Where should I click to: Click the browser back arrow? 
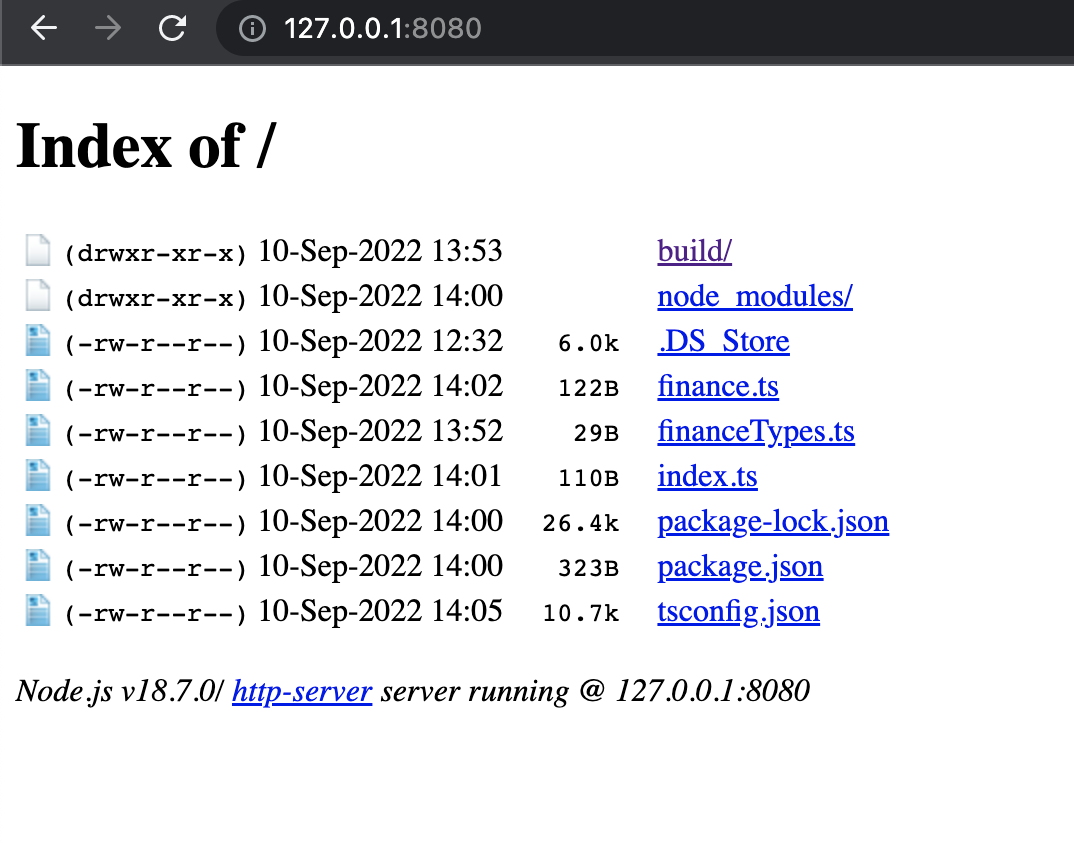coord(43,28)
